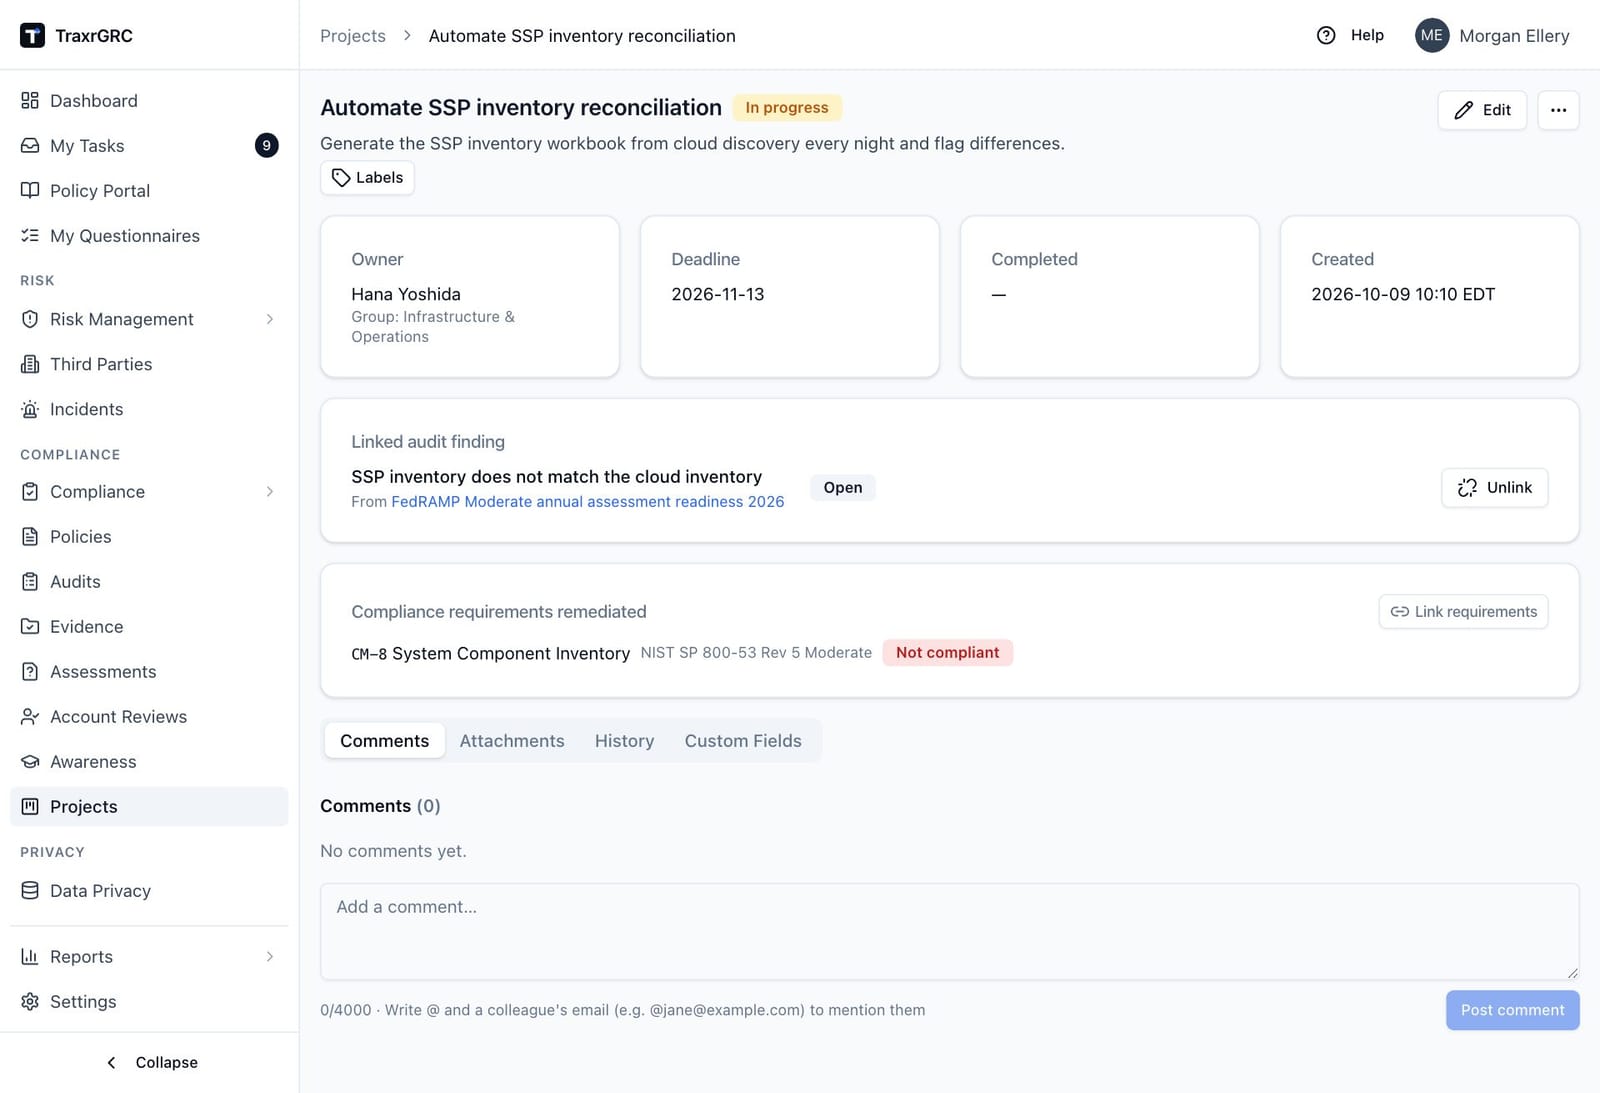Screen dimensions: 1600x1093
Task: Go to Account Reviews
Action: (149, 716)
